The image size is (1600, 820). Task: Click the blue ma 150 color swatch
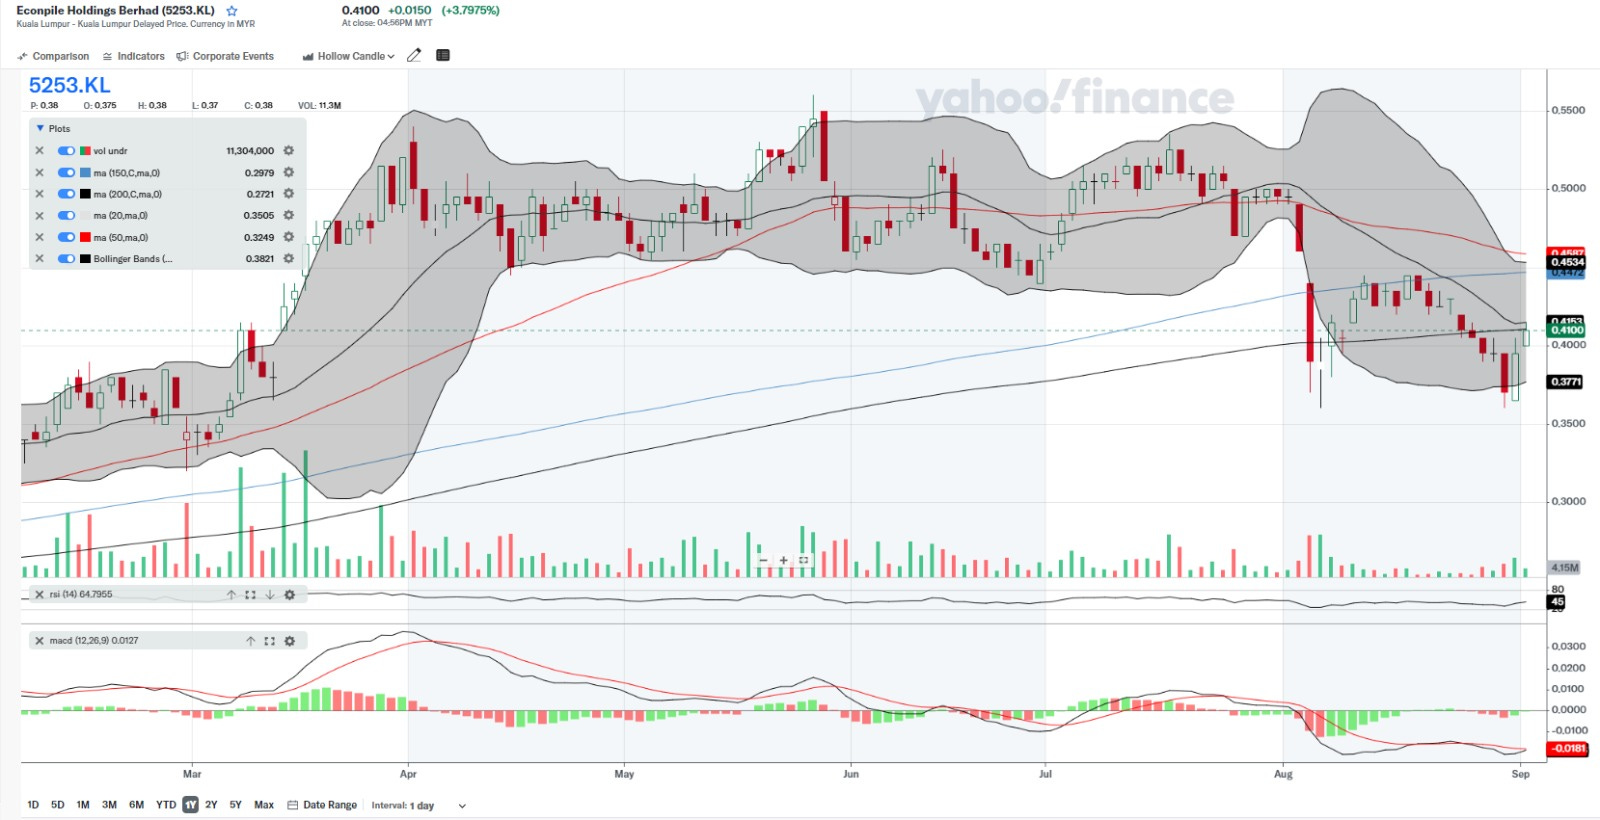(x=85, y=173)
